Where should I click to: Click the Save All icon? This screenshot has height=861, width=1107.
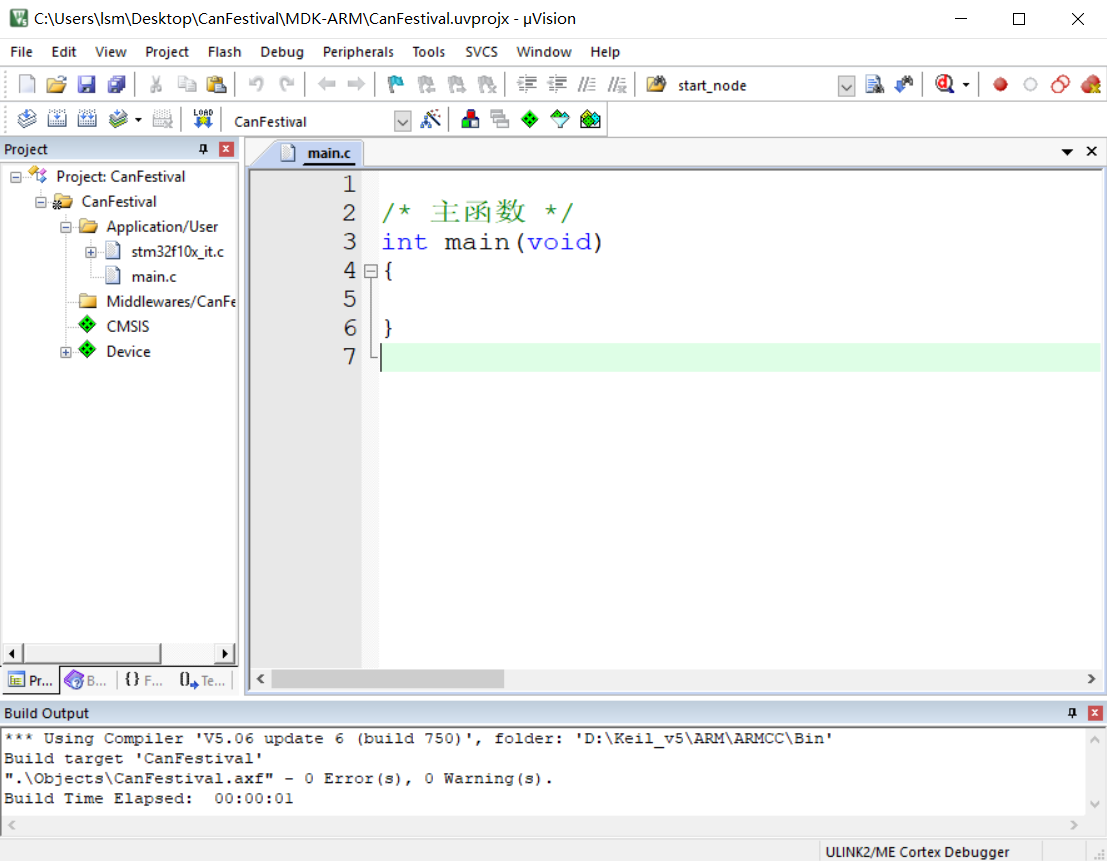point(116,85)
